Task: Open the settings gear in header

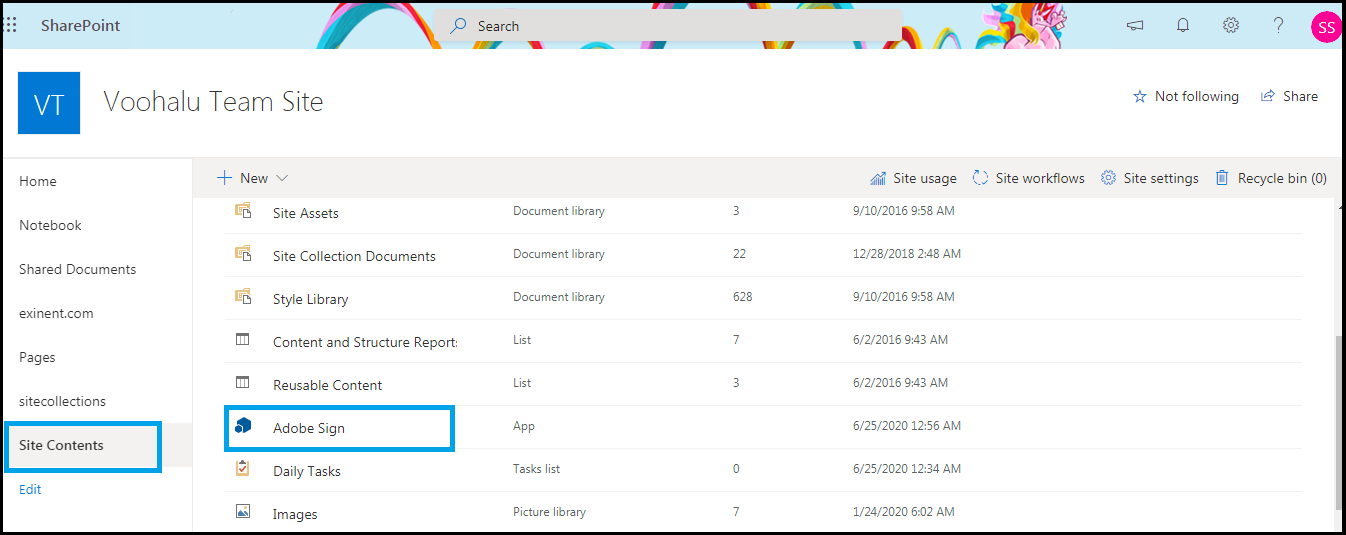Action: click(x=1231, y=26)
